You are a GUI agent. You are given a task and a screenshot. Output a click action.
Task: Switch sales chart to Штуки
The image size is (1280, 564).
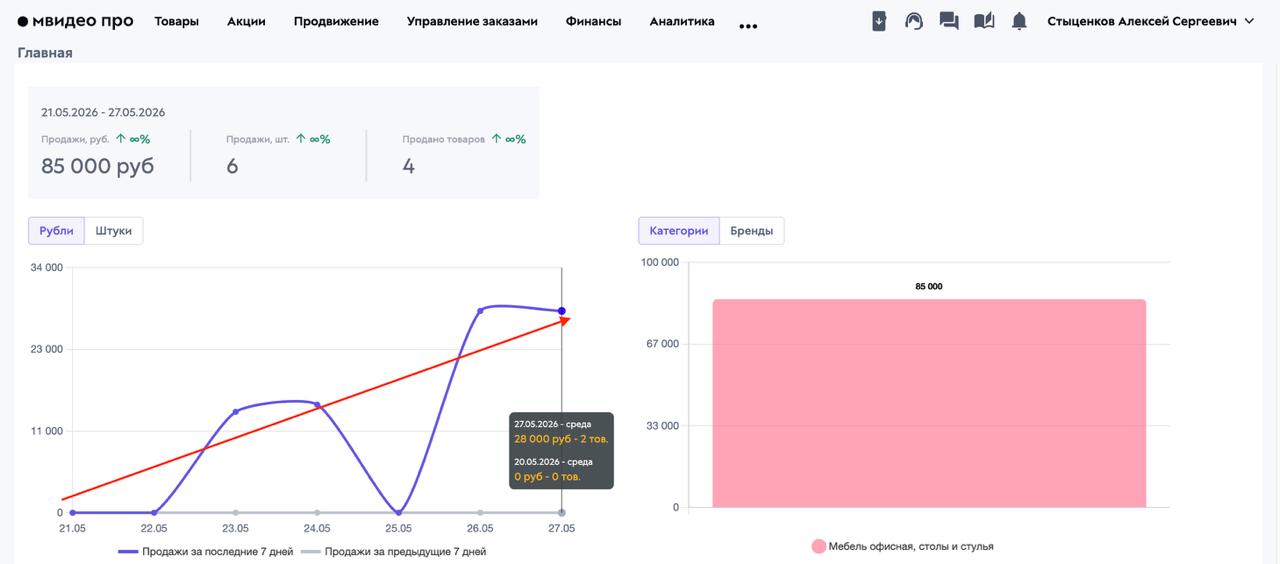114,230
